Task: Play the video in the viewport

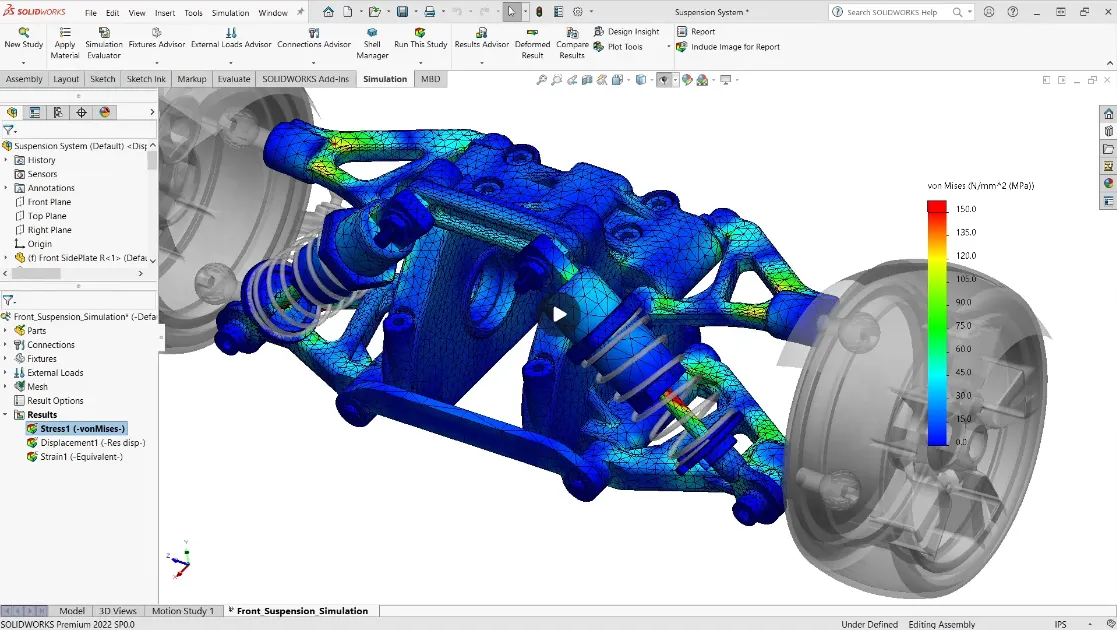Action: tap(559, 314)
